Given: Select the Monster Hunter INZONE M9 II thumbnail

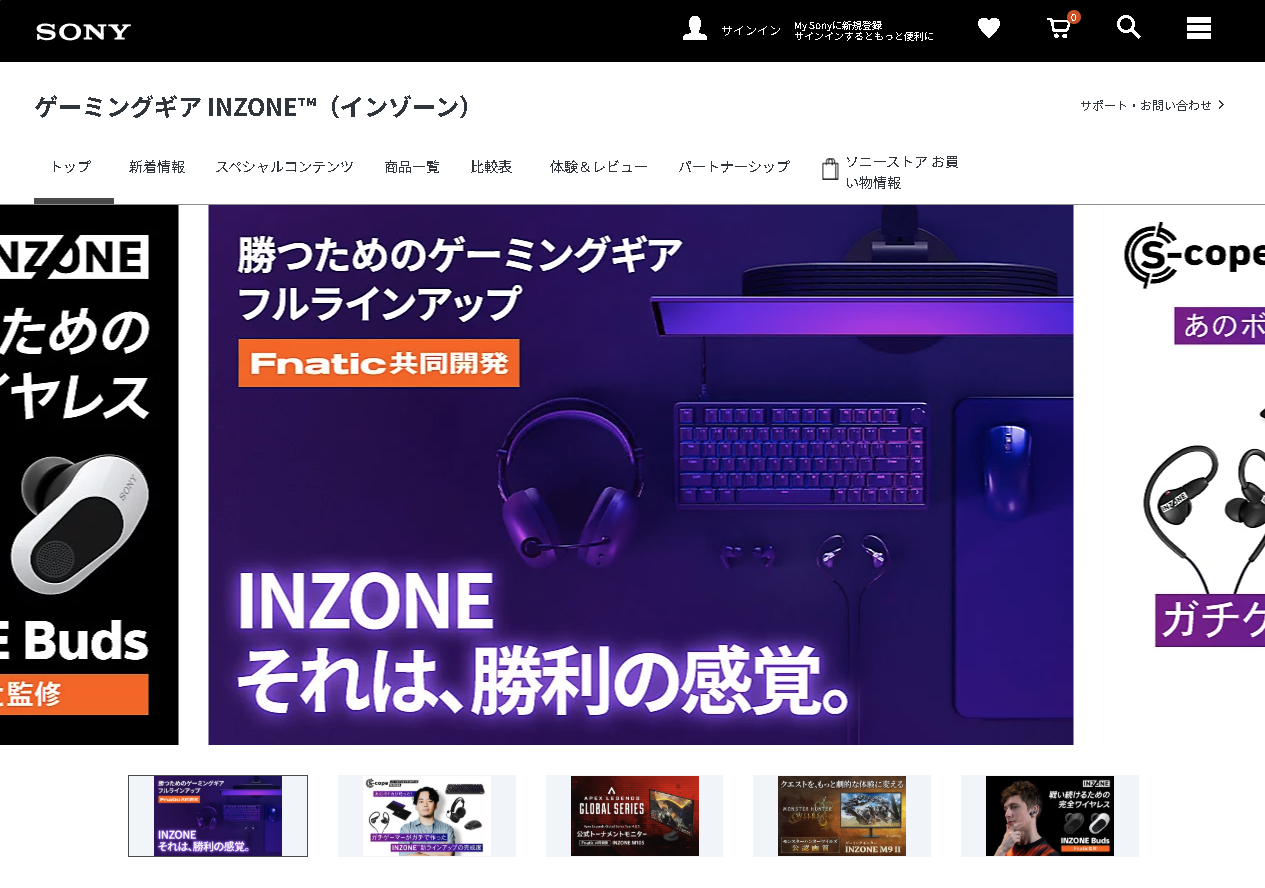Looking at the screenshot, I should [843, 815].
